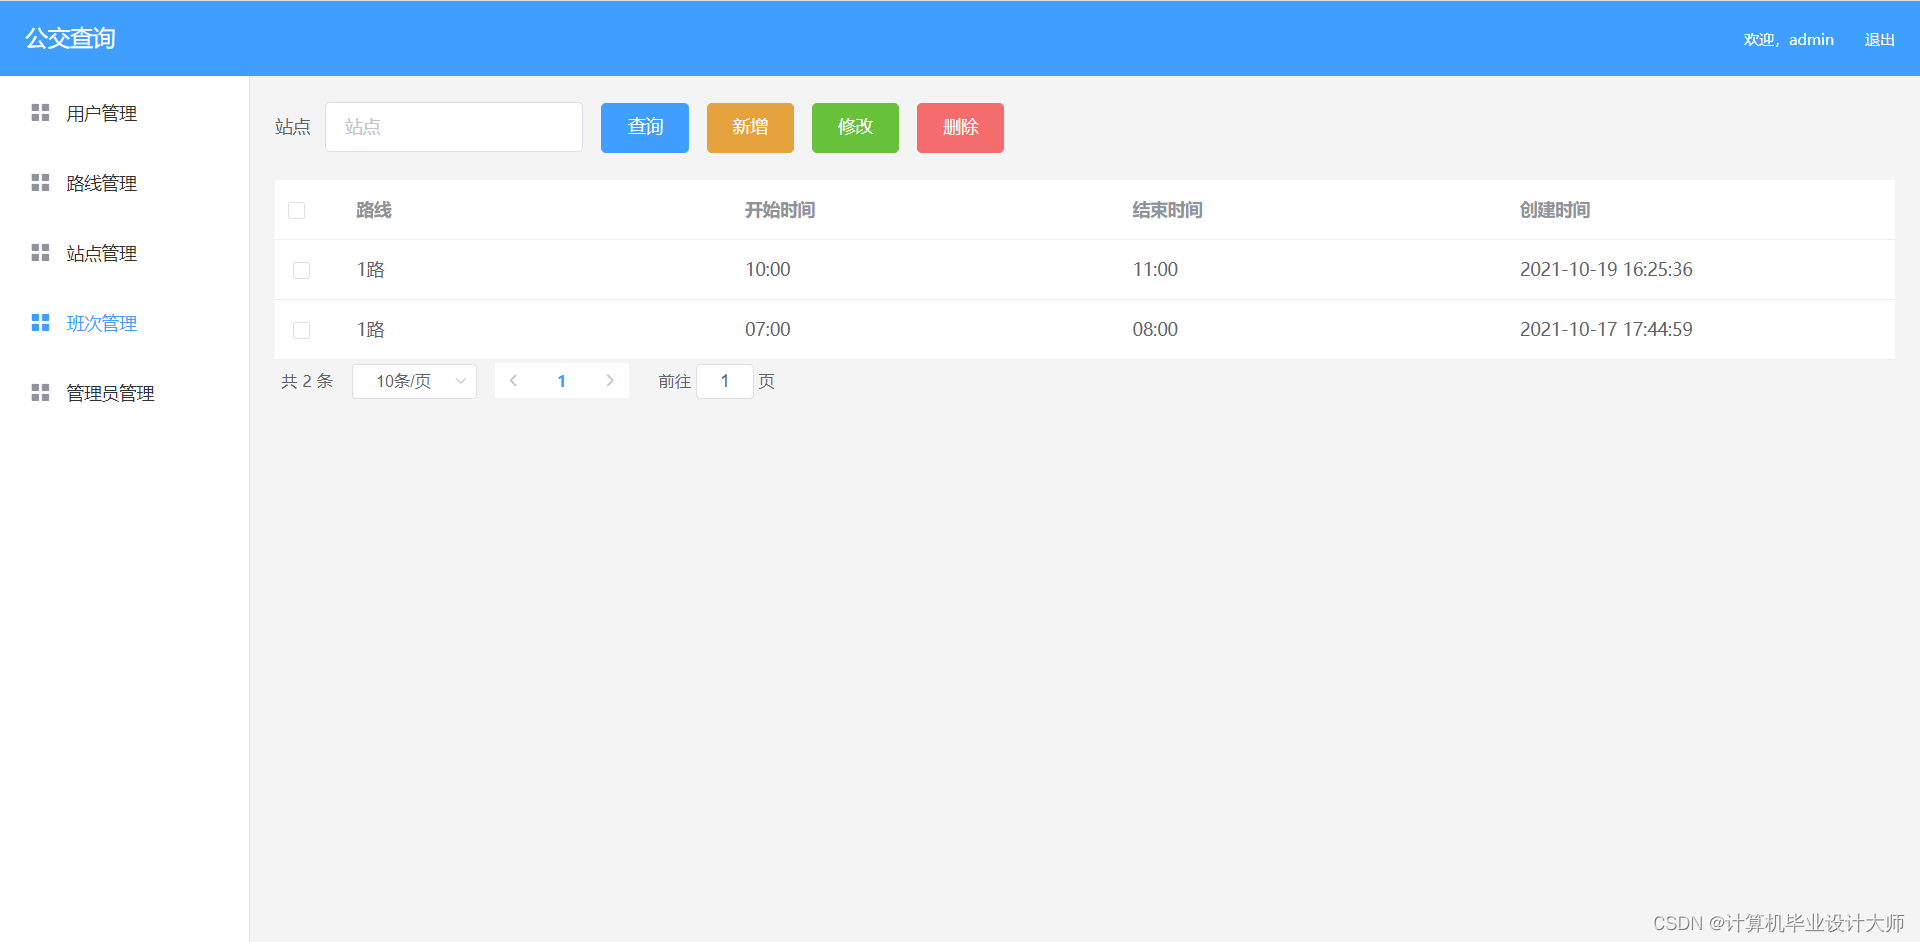Image resolution: width=1920 pixels, height=942 pixels.
Task: Click created time 2021-10-19 16:25:36
Action: (1606, 269)
